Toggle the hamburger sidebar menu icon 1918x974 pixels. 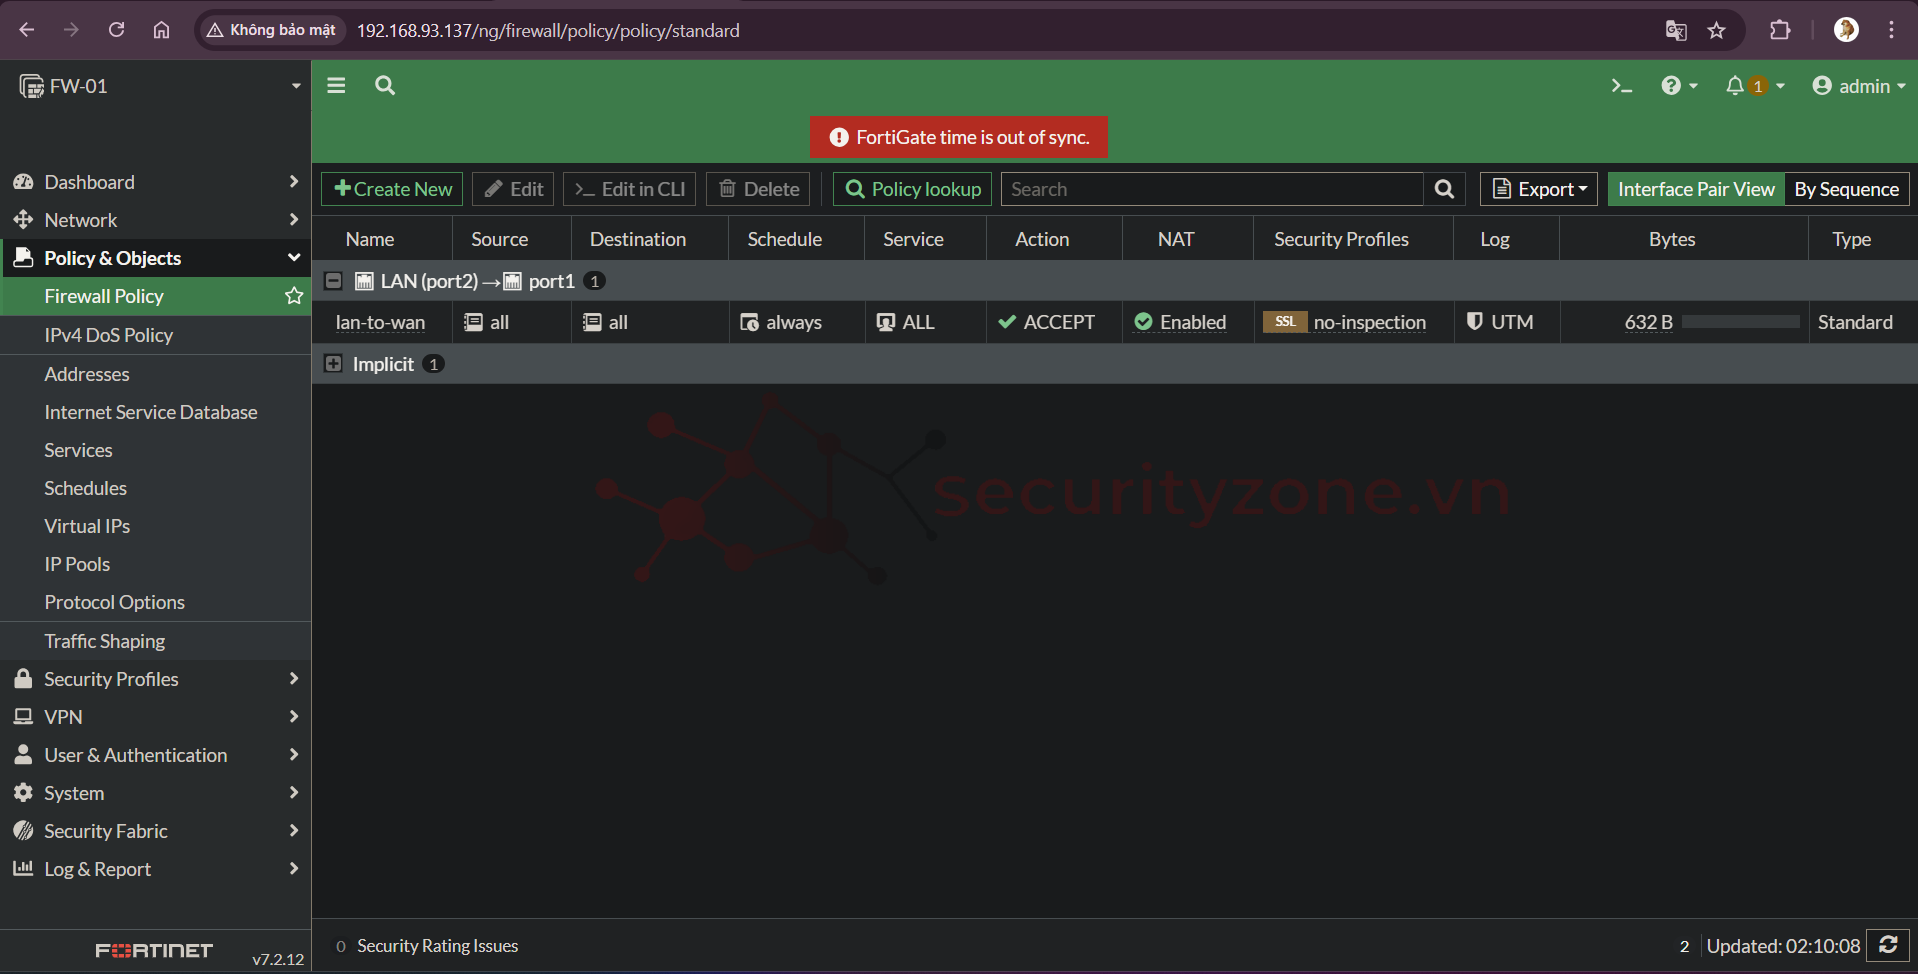(x=336, y=86)
